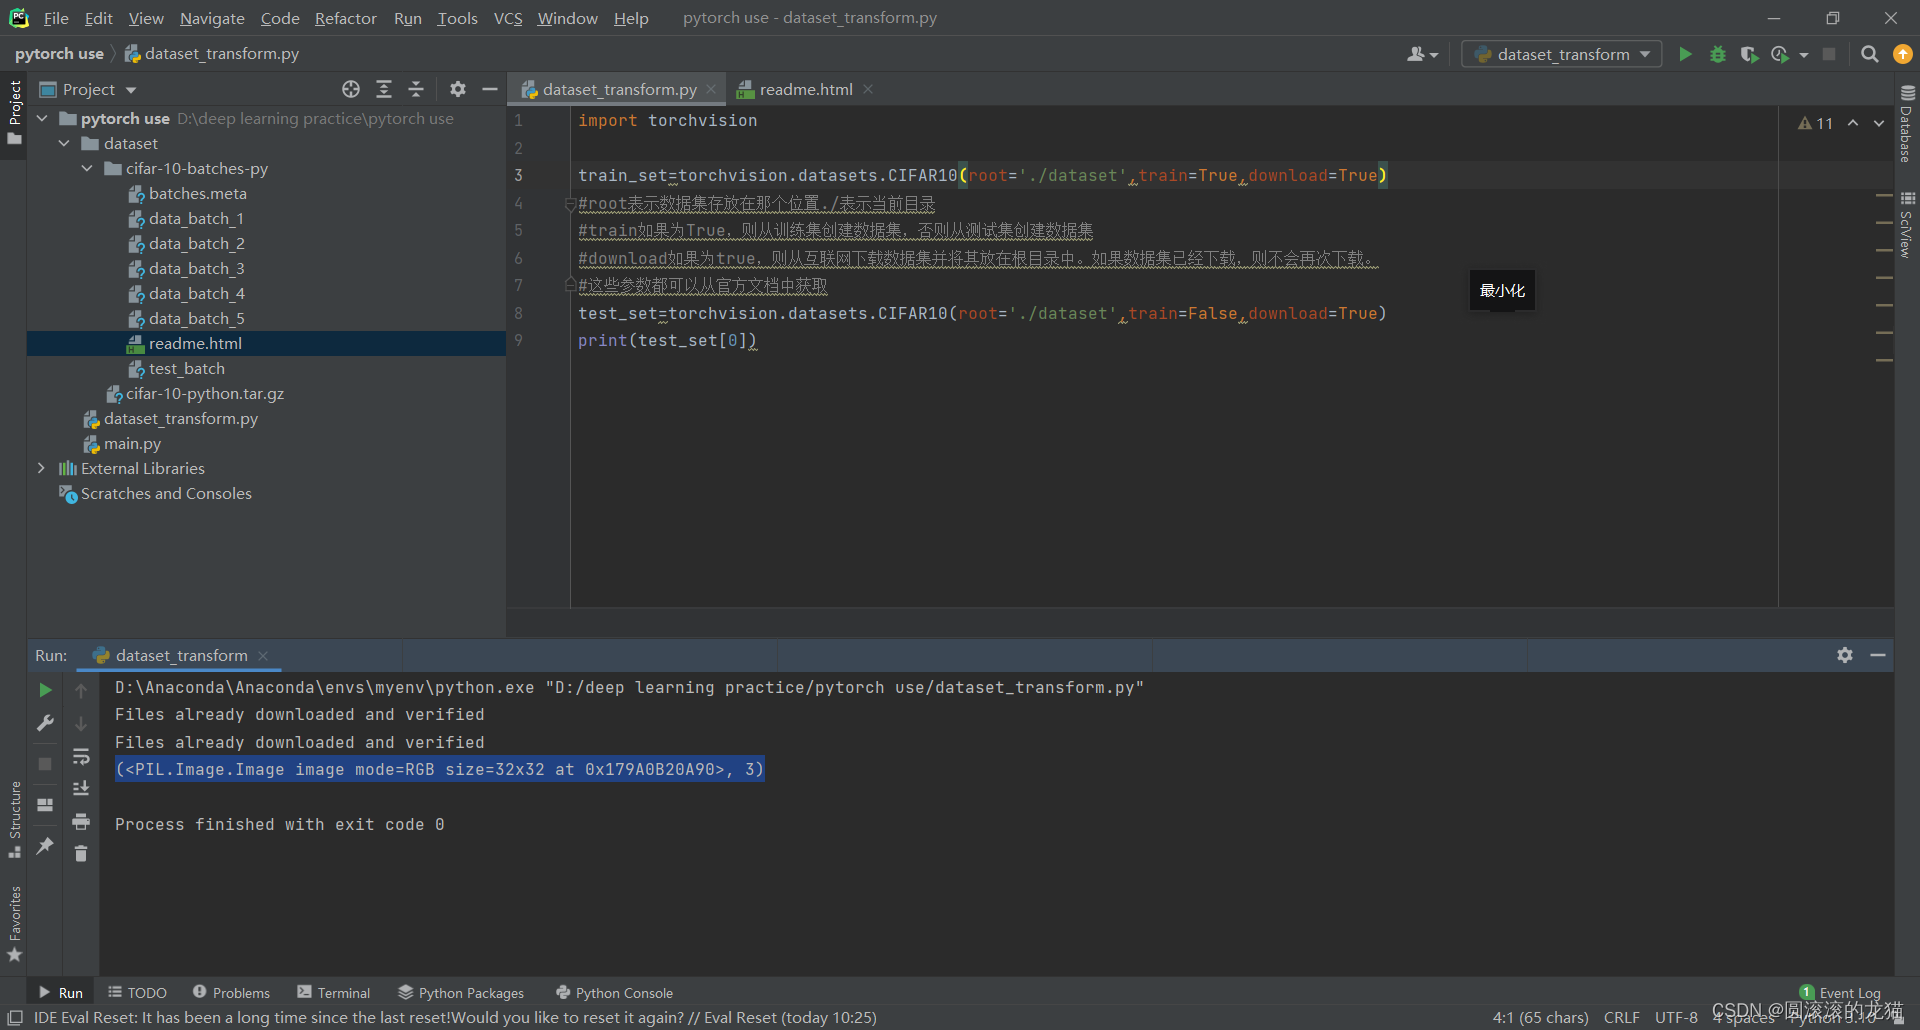Close the dataset_transform run tab
The width and height of the screenshot is (1920, 1030).
tap(263, 656)
